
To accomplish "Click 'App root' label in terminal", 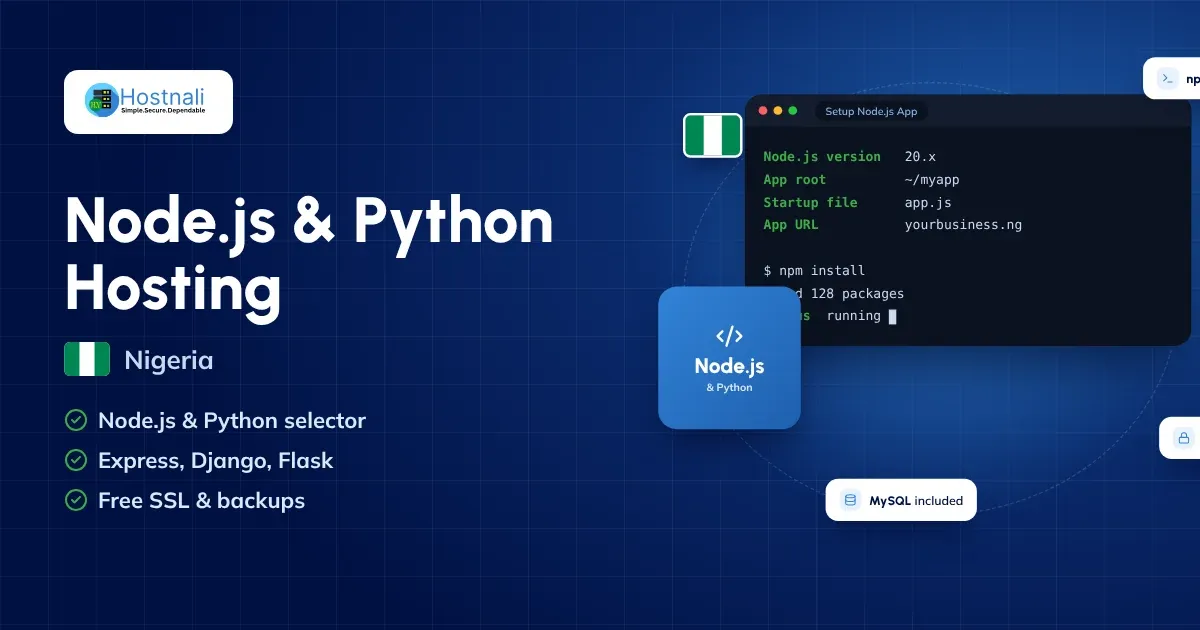I will pos(795,180).
